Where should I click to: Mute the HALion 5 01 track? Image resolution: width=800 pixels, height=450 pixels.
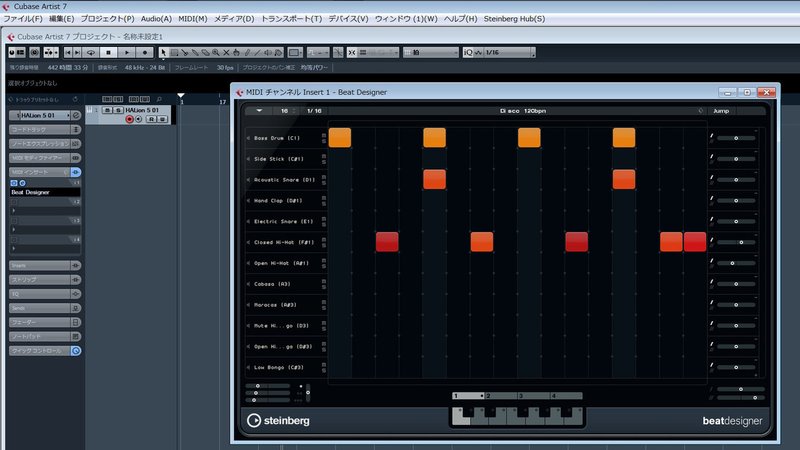click(x=107, y=110)
